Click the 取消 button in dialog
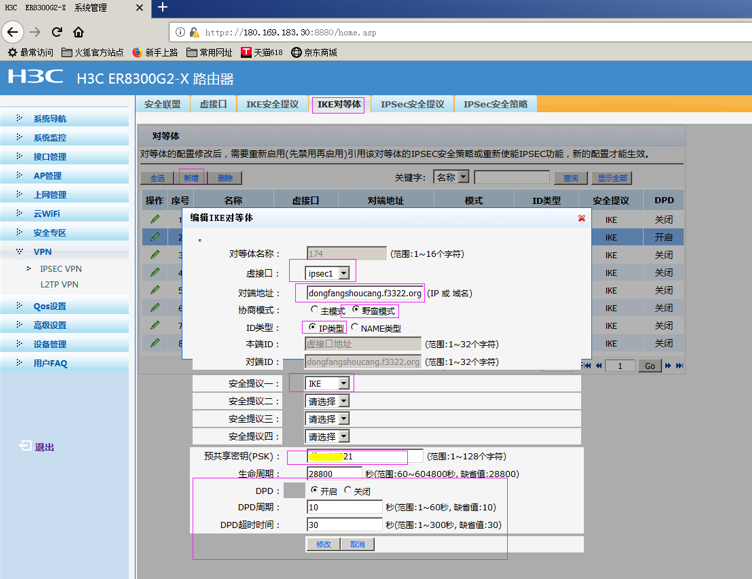 [x=357, y=544]
